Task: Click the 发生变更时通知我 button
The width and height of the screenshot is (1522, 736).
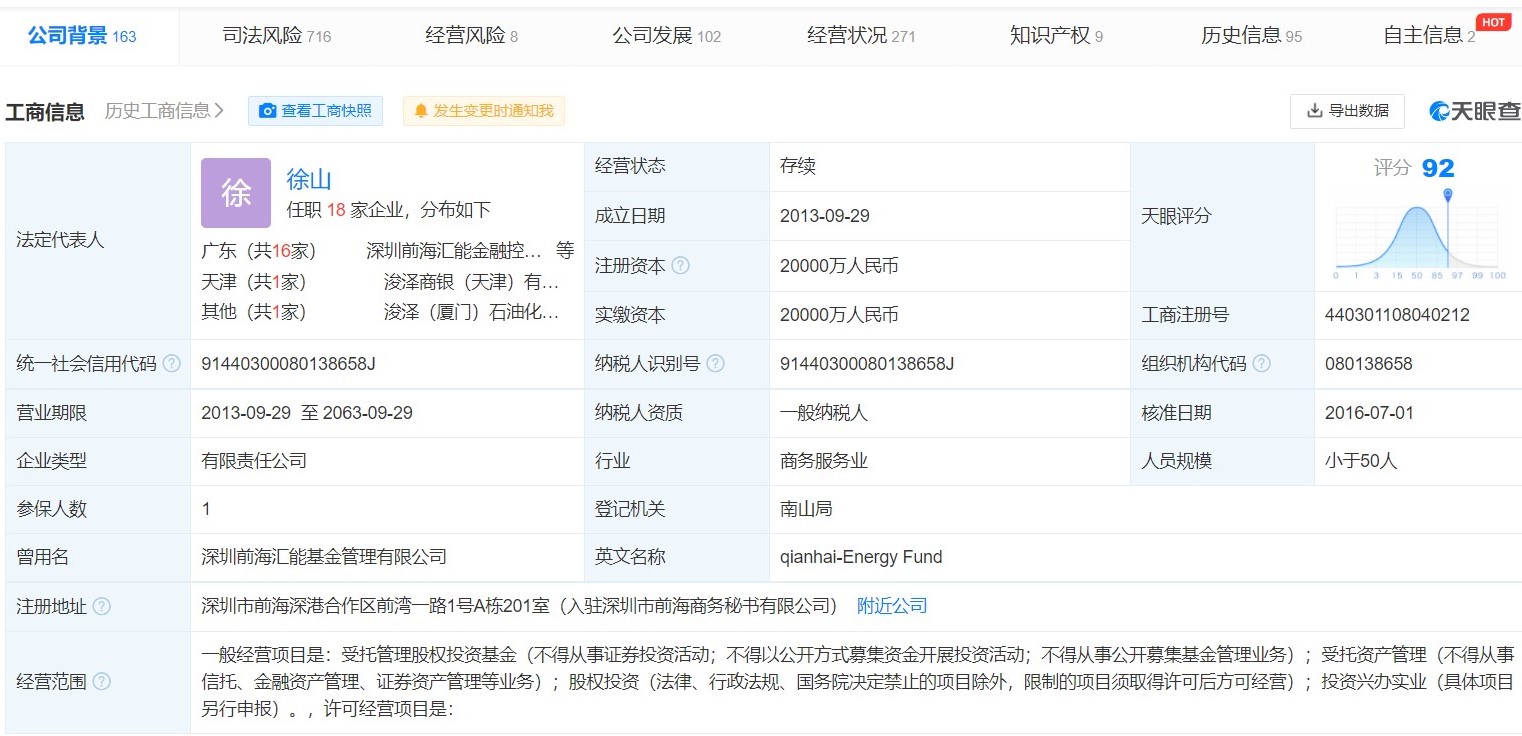Action: [484, 111]
